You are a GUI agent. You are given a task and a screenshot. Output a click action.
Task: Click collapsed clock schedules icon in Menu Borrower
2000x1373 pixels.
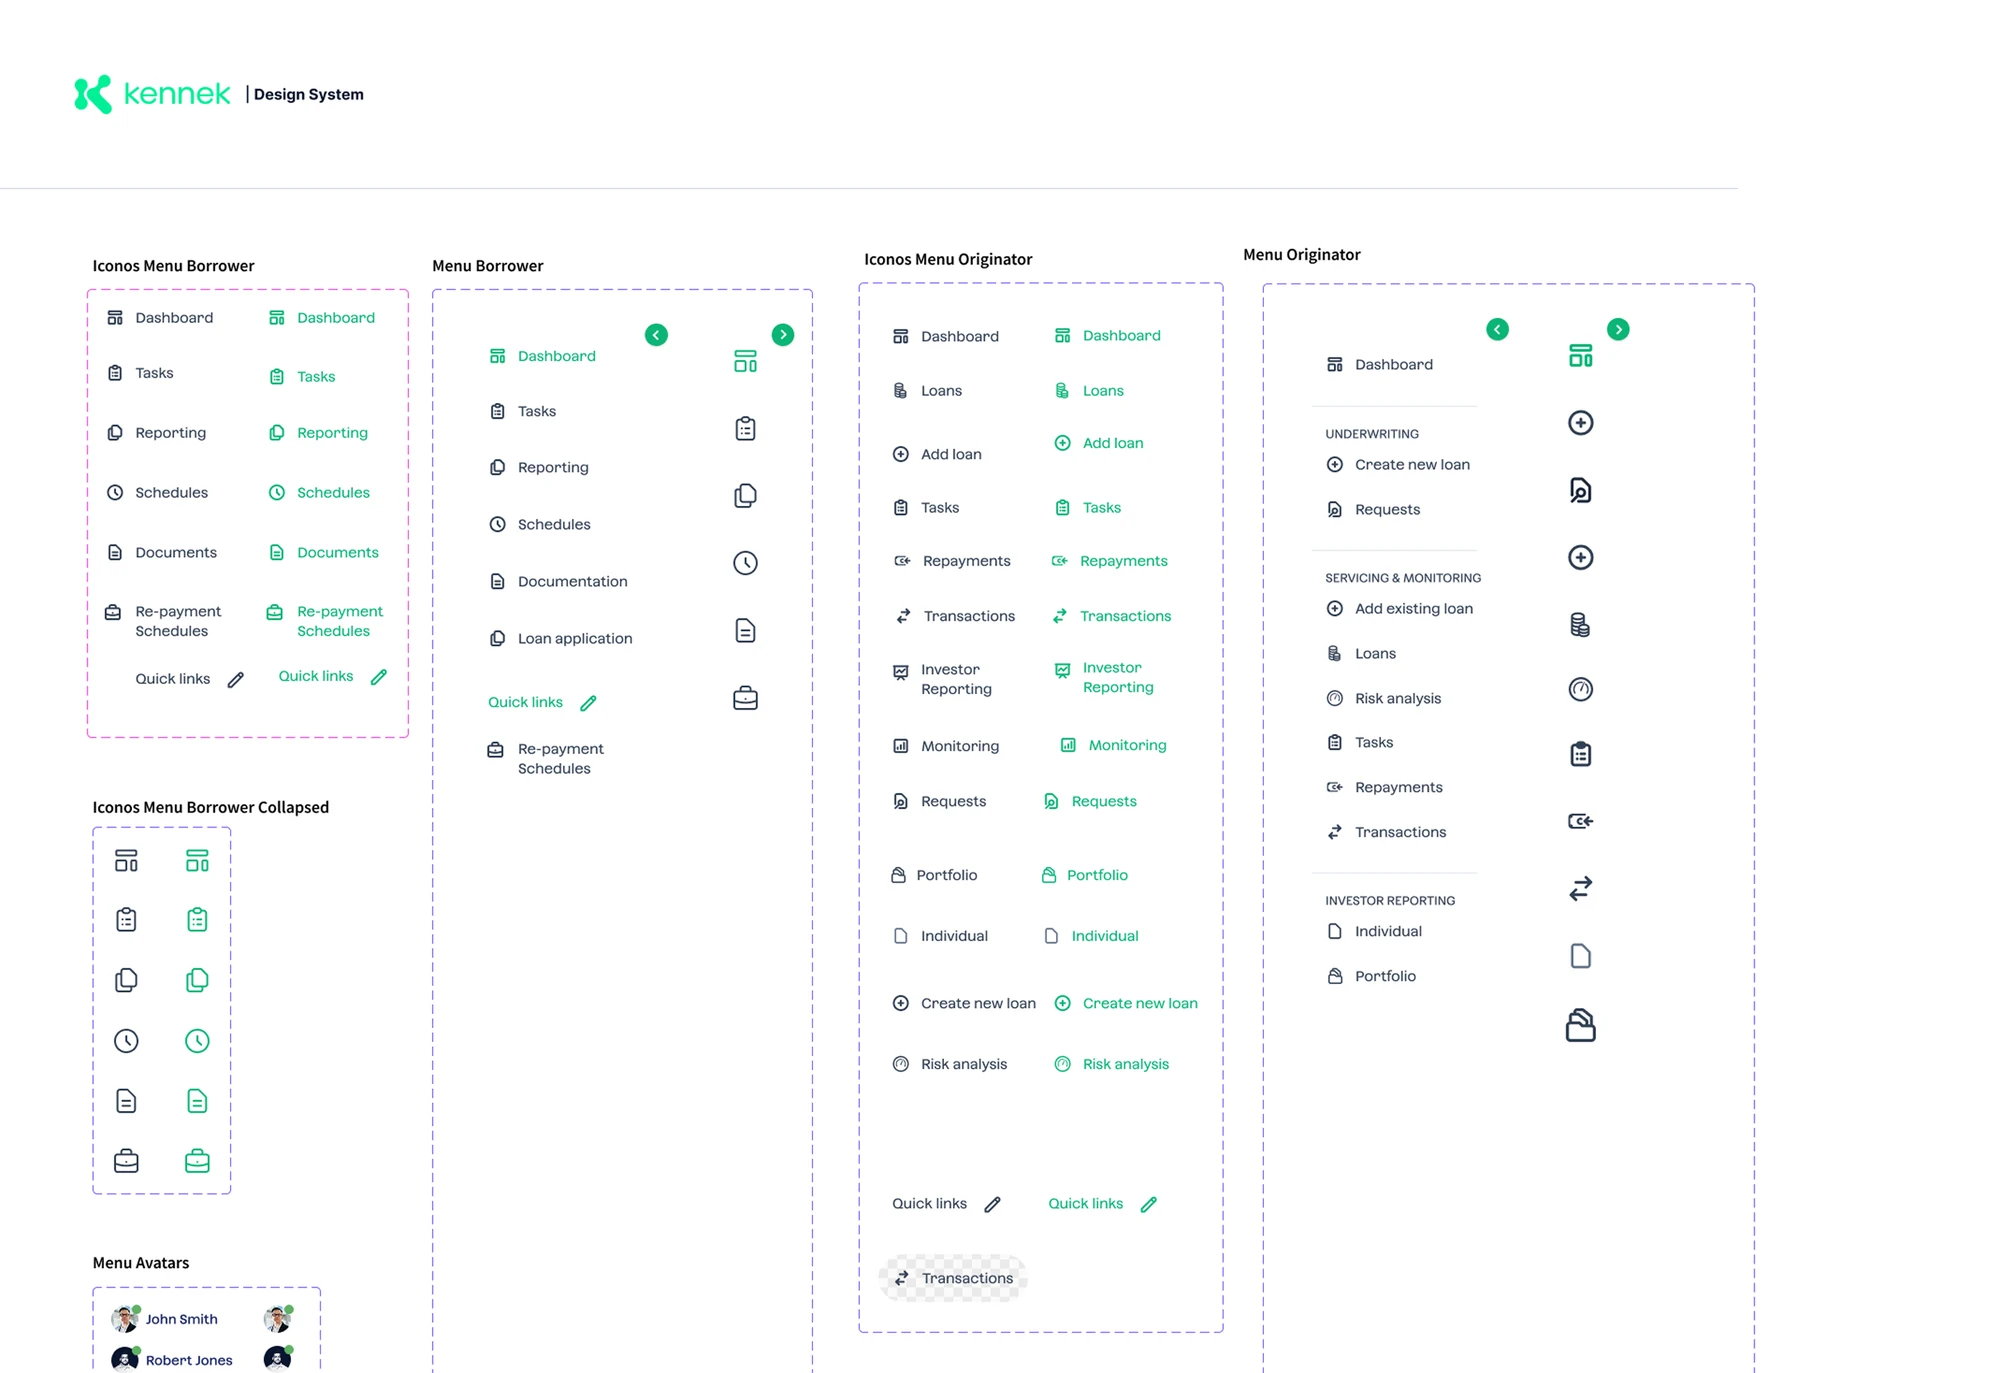point(745,563)
